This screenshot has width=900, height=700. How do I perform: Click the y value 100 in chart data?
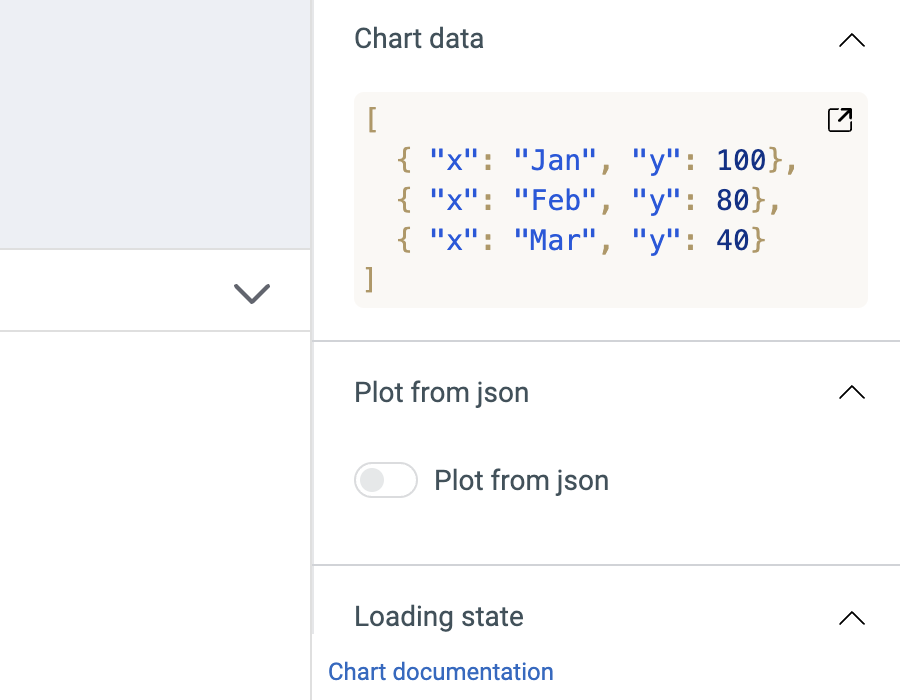pos(740,160)
